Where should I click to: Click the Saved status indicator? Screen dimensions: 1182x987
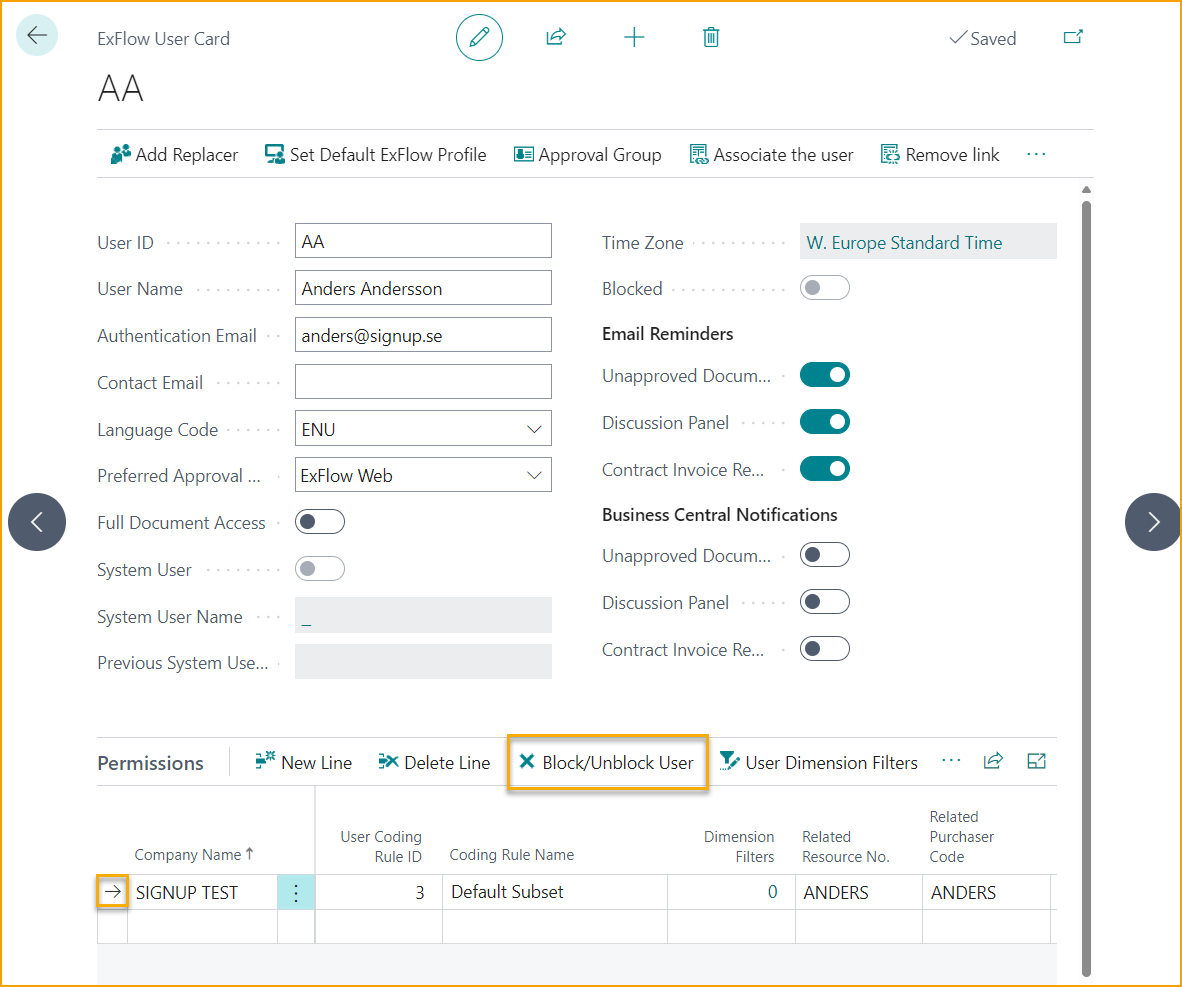[982, 38]
